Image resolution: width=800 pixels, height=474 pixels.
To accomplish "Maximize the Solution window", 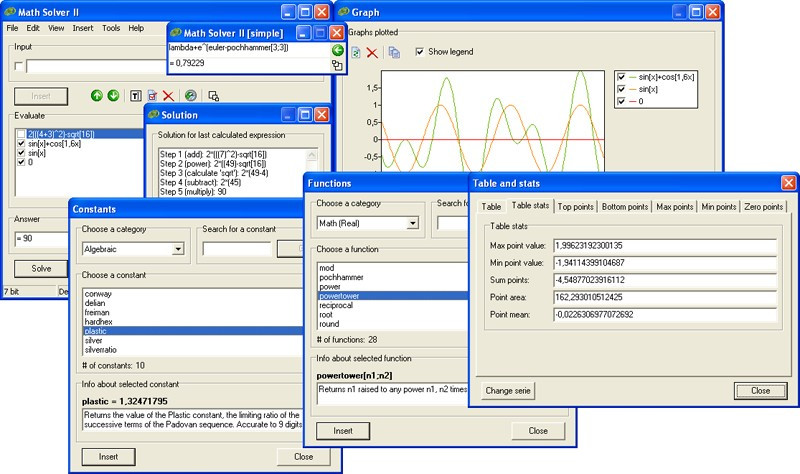I will (305, 115).
